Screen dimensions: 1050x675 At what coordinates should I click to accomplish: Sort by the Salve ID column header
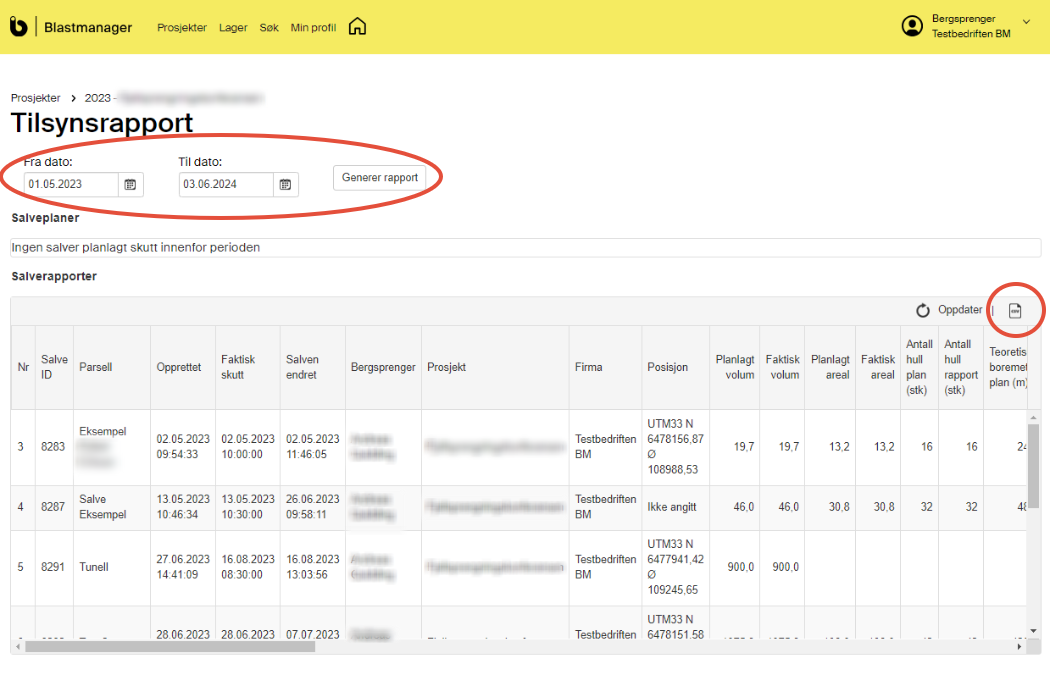pyautogui.click(x=54, y=367)
